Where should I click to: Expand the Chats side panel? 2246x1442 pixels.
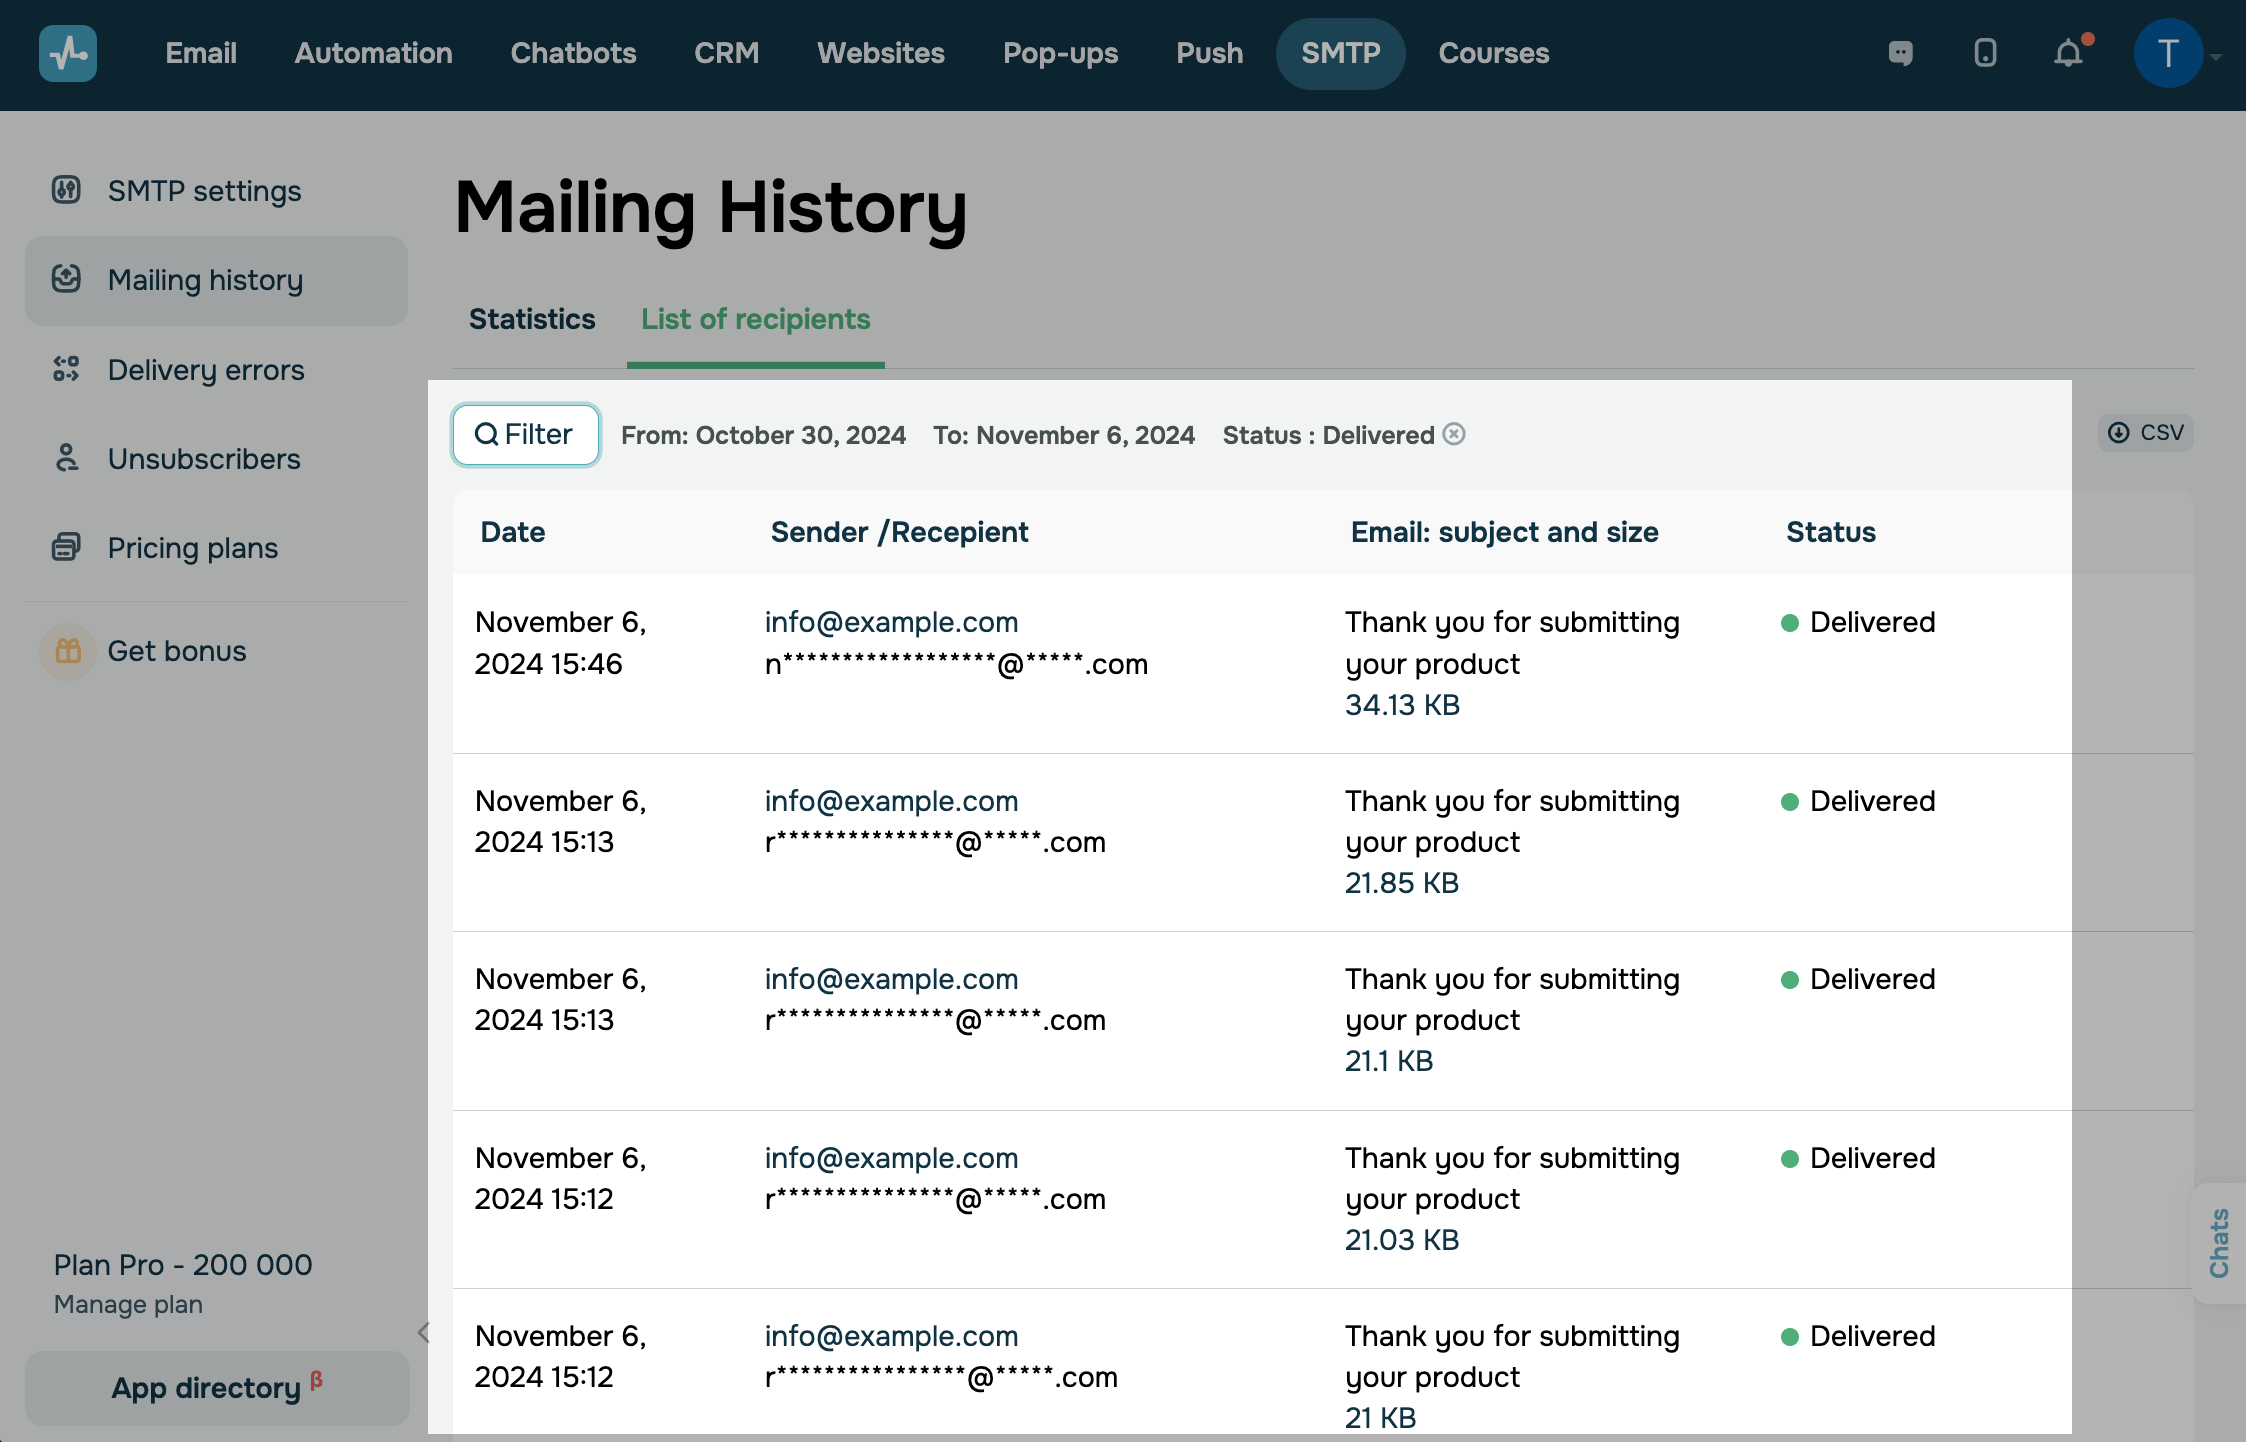click(2219, 1243)
